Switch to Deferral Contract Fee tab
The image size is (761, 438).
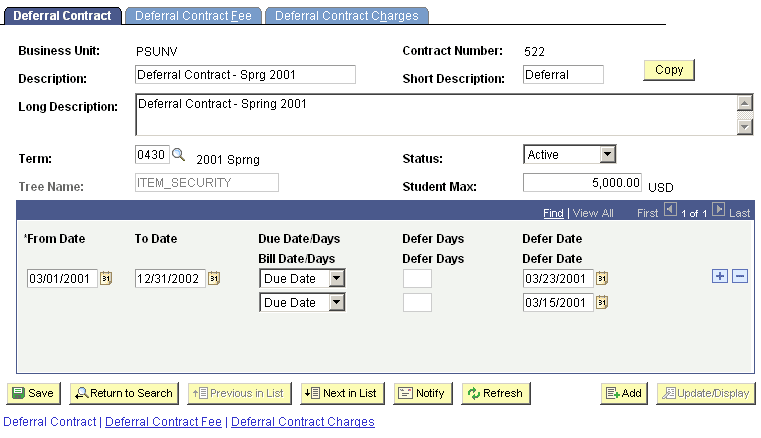(193, 16)
